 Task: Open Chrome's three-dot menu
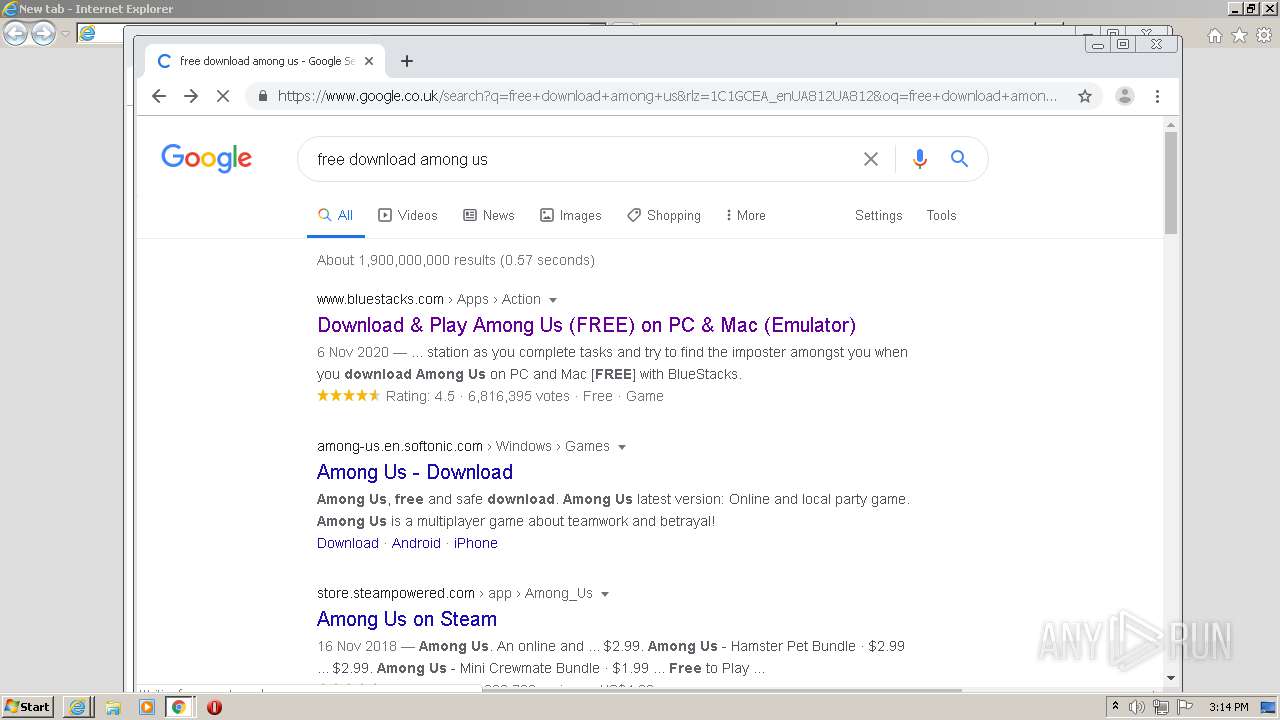point(1157,96)
